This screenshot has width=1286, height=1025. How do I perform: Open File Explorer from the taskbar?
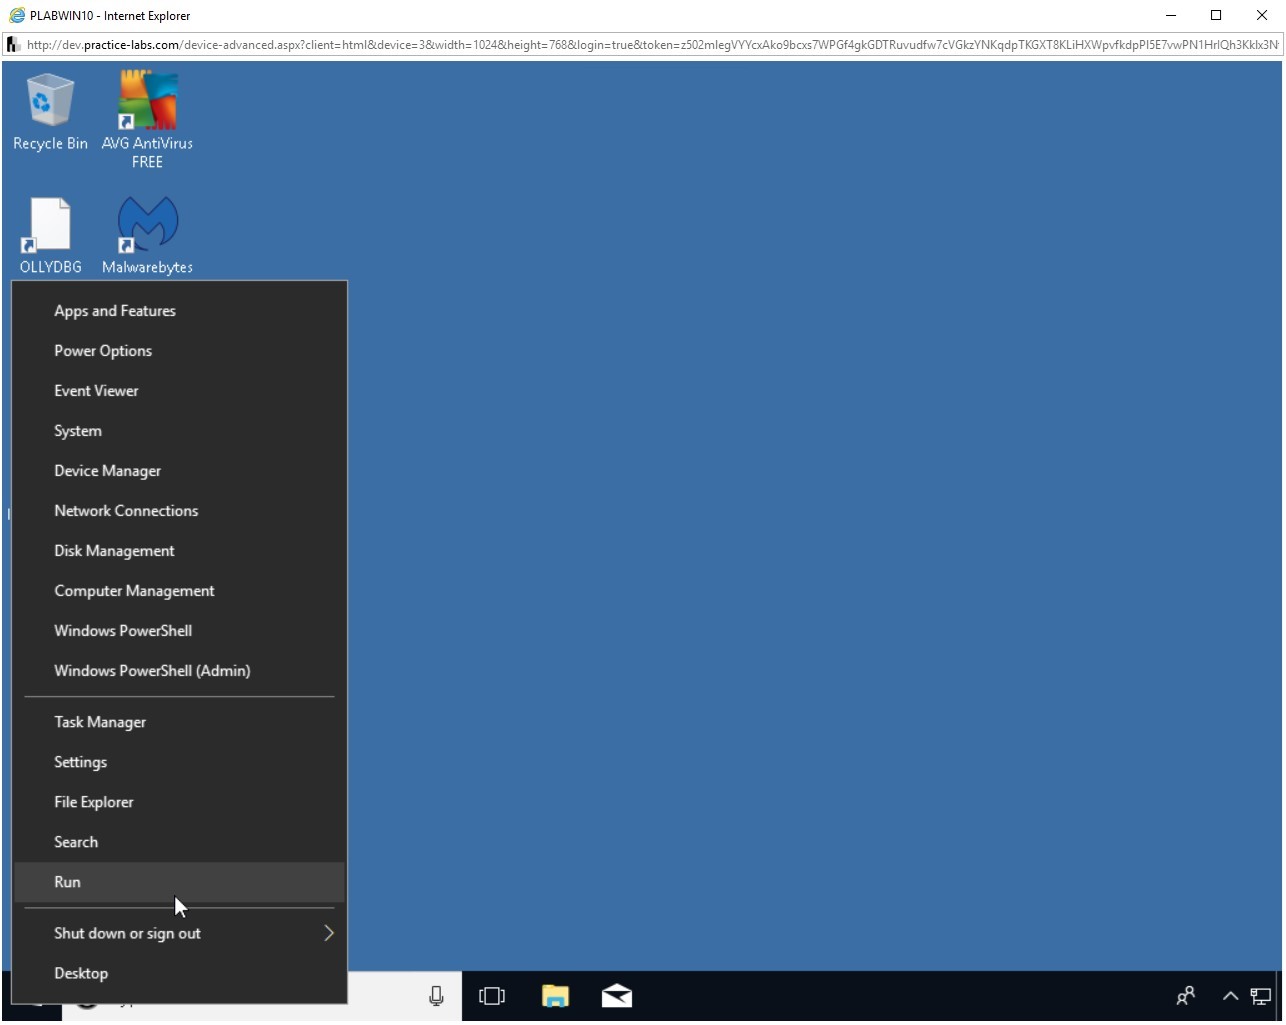(556, 996)
